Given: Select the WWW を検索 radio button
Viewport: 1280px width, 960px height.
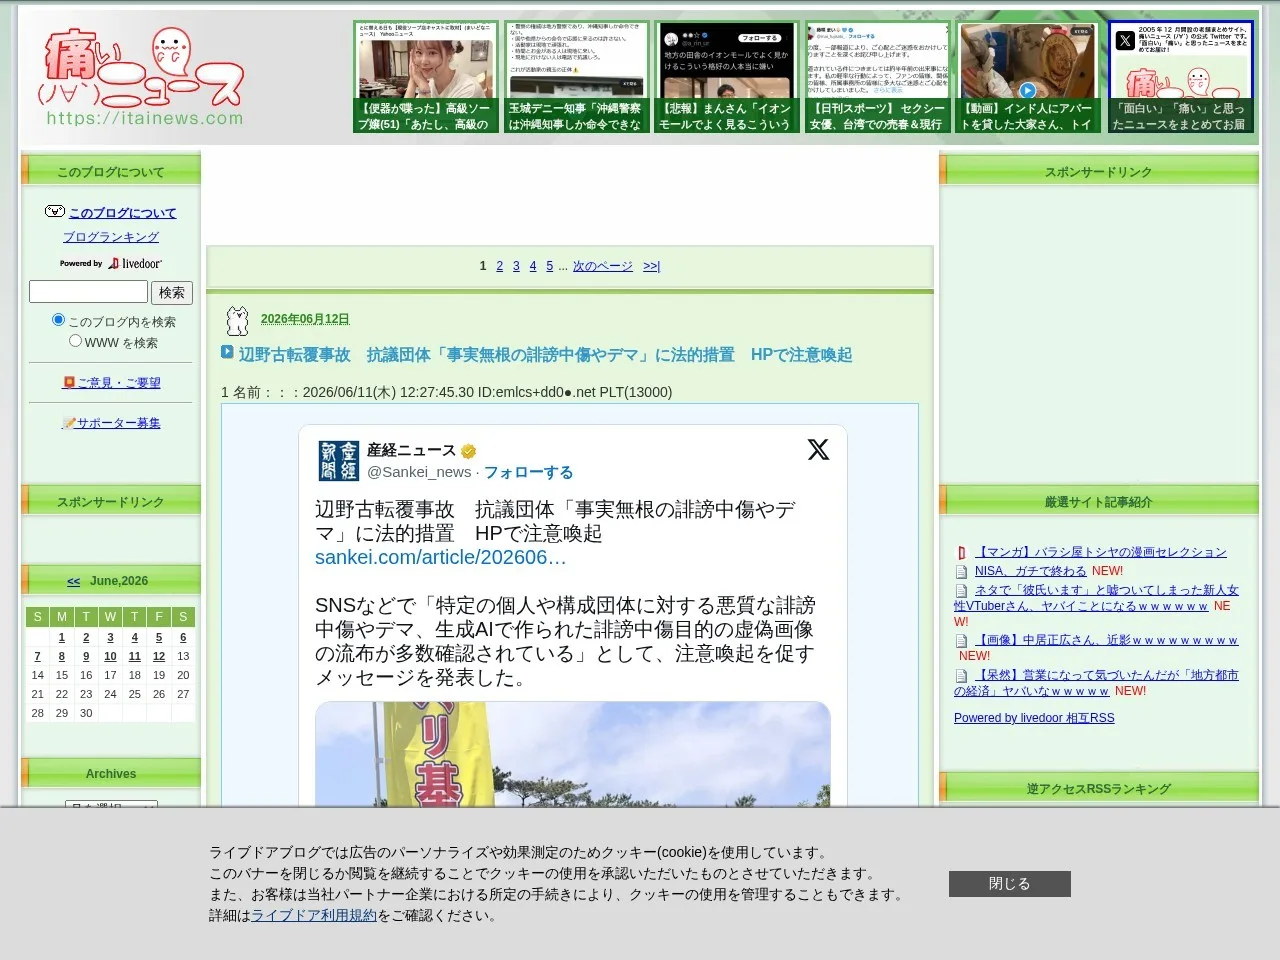Looking at the screenshot, I should tap(75, 341).
